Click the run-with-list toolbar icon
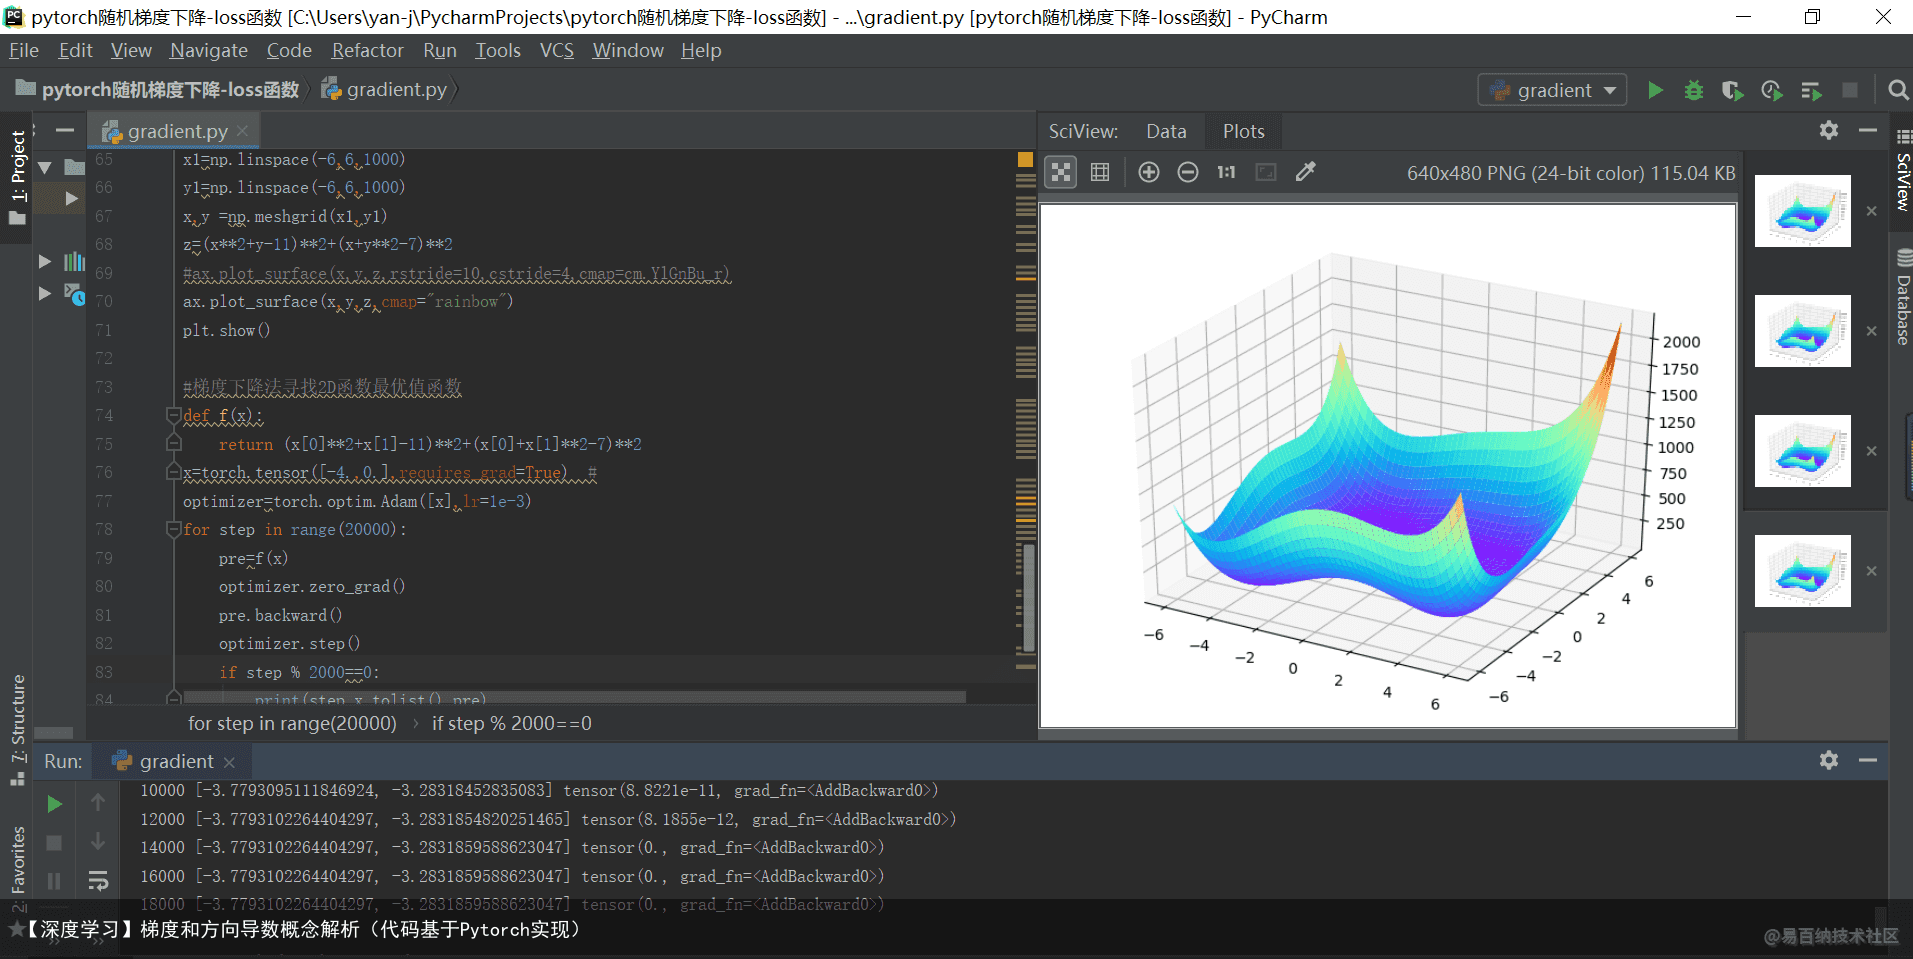Viewport: 1913px width, 959px height. pos(1811,90)
